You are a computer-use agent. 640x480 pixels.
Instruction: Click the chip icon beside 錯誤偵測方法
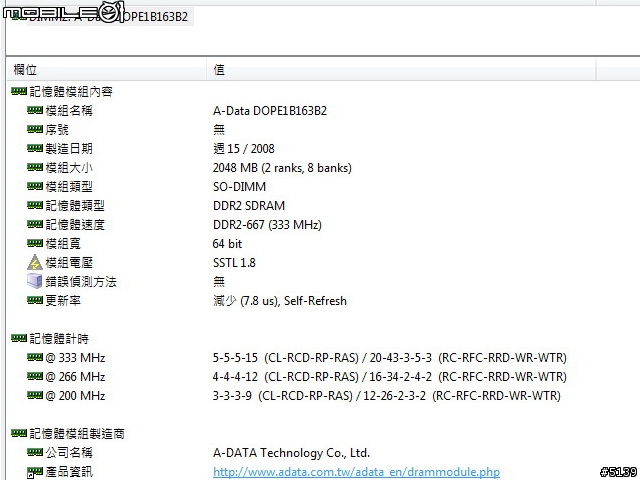[35, 281]
